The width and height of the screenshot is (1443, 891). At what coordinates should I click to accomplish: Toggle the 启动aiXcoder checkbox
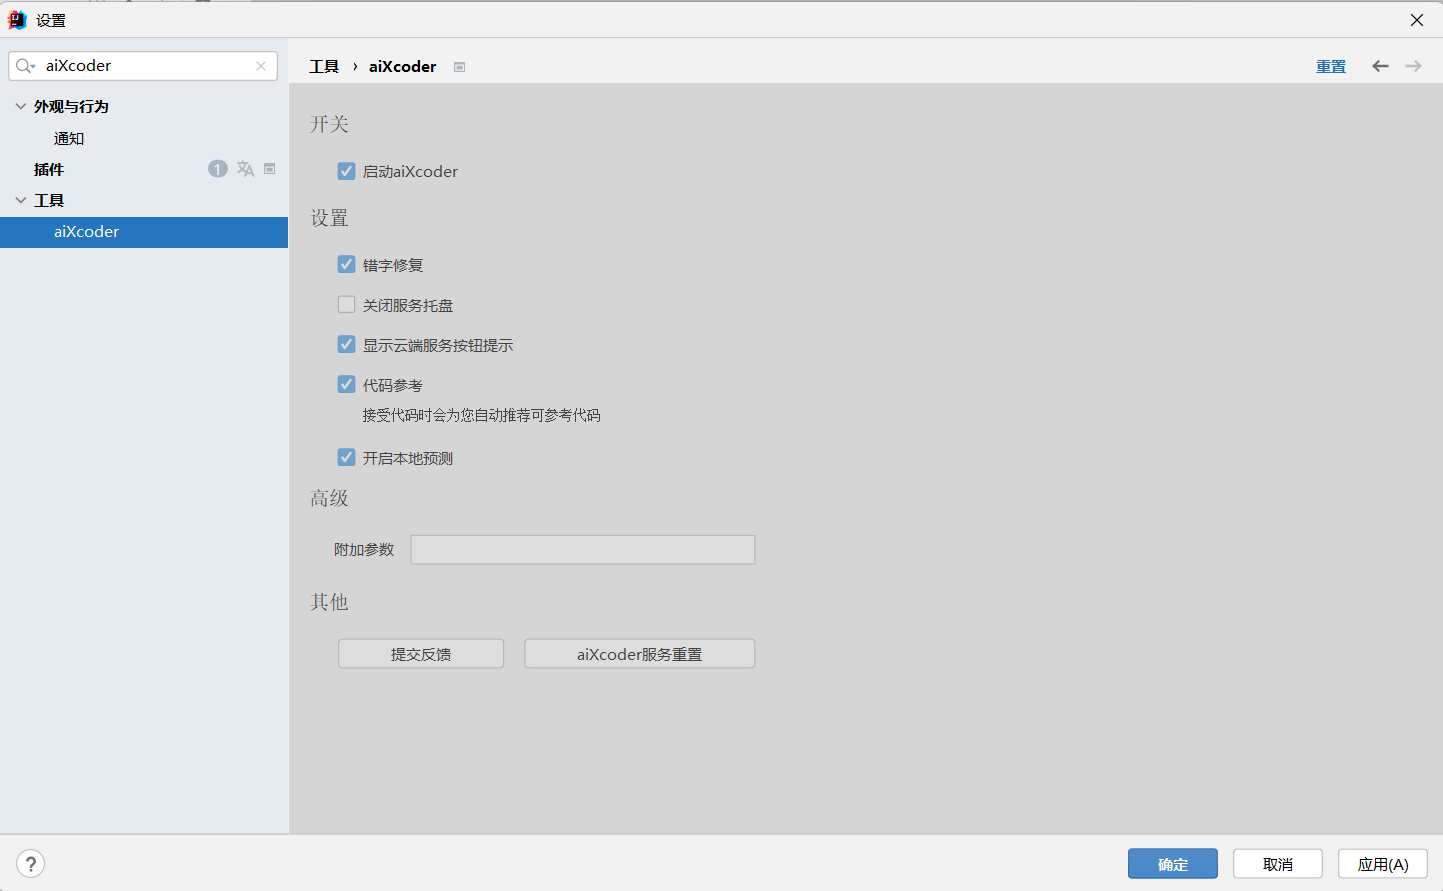point(347,171)
